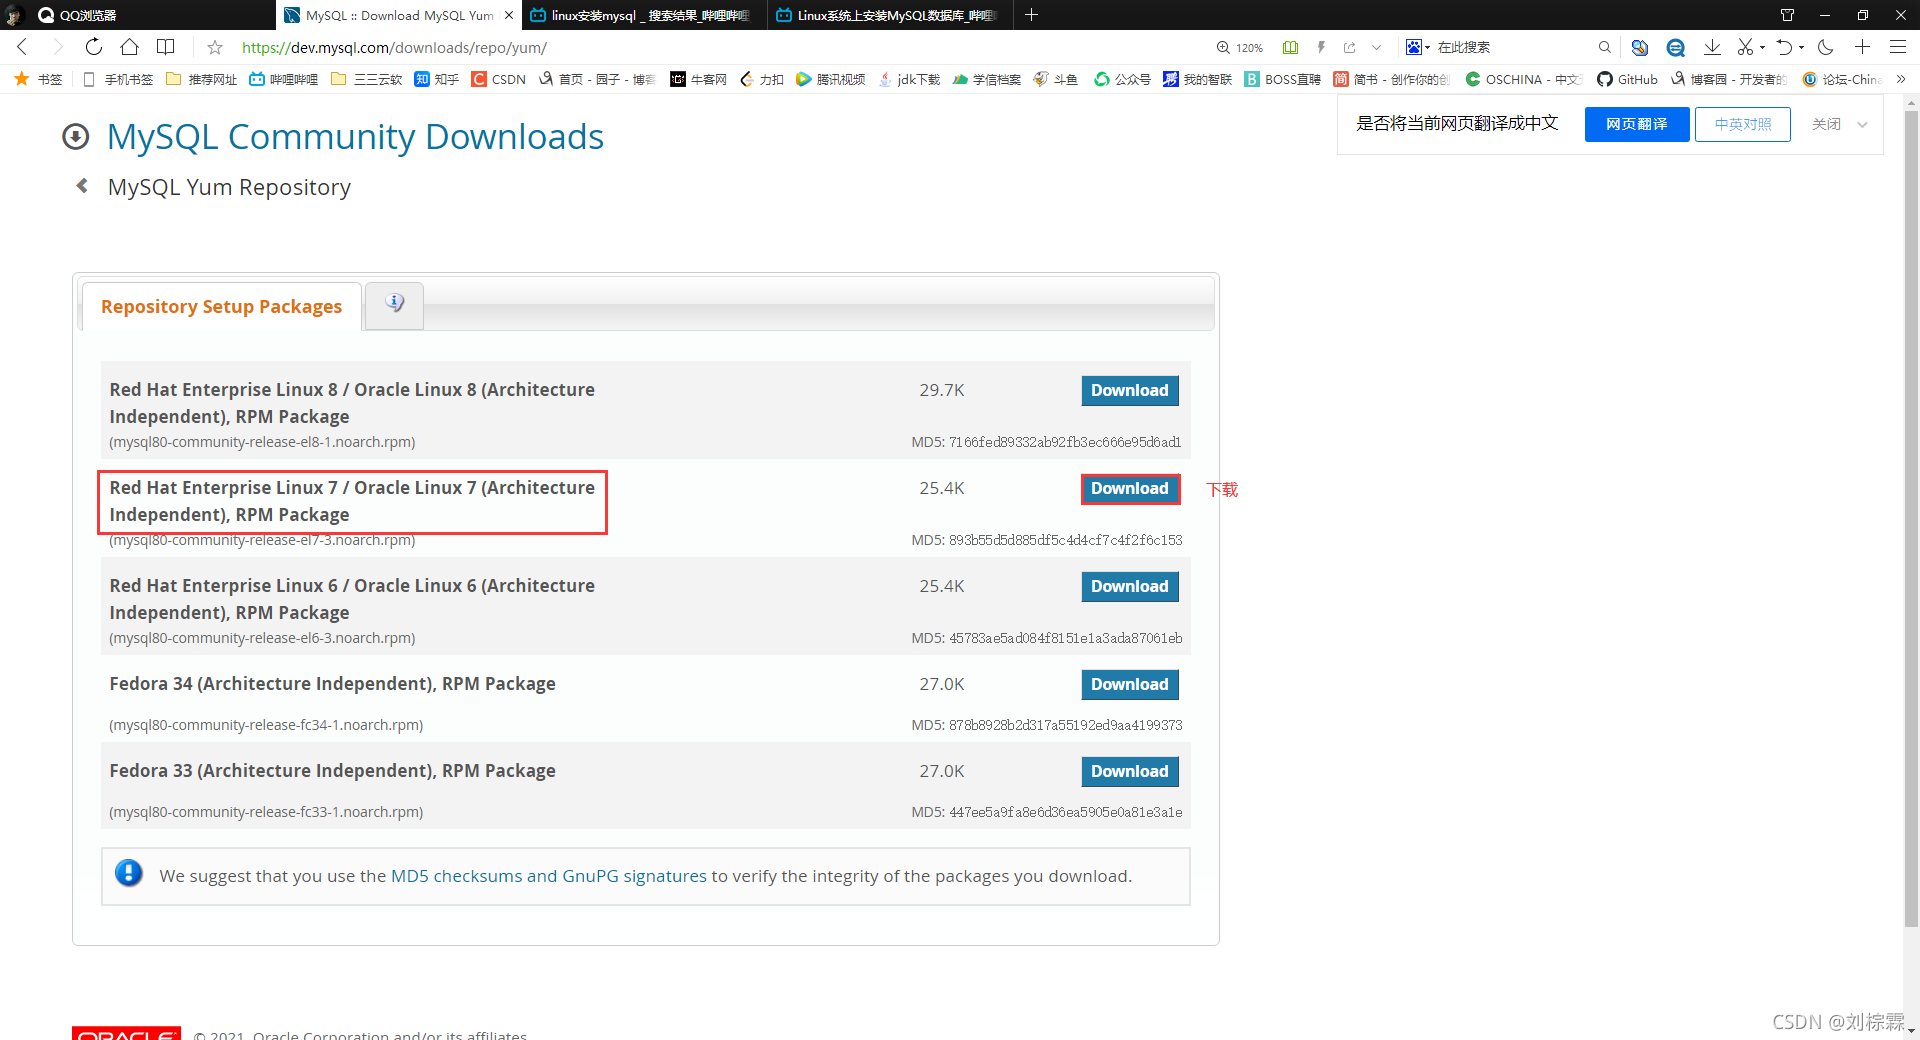The height and width of the screenshot is (1040, 1920).
Task: Click 关闭 to dismiss translation prompt
Action: [1826, 124]
